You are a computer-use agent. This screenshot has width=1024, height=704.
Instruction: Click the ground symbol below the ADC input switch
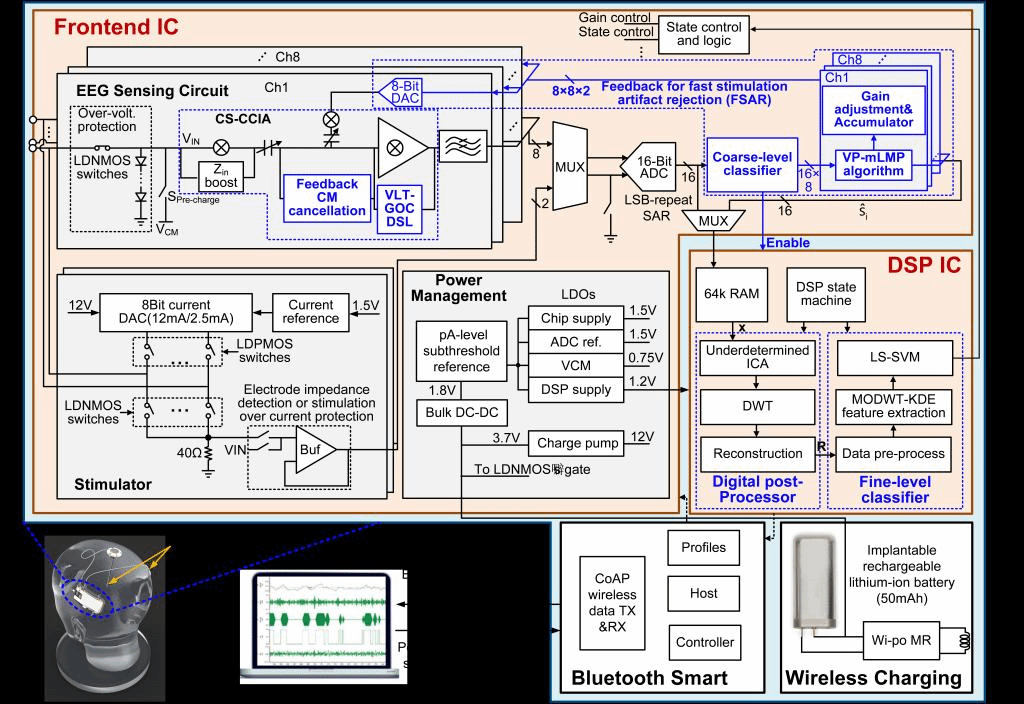[610, 238]
